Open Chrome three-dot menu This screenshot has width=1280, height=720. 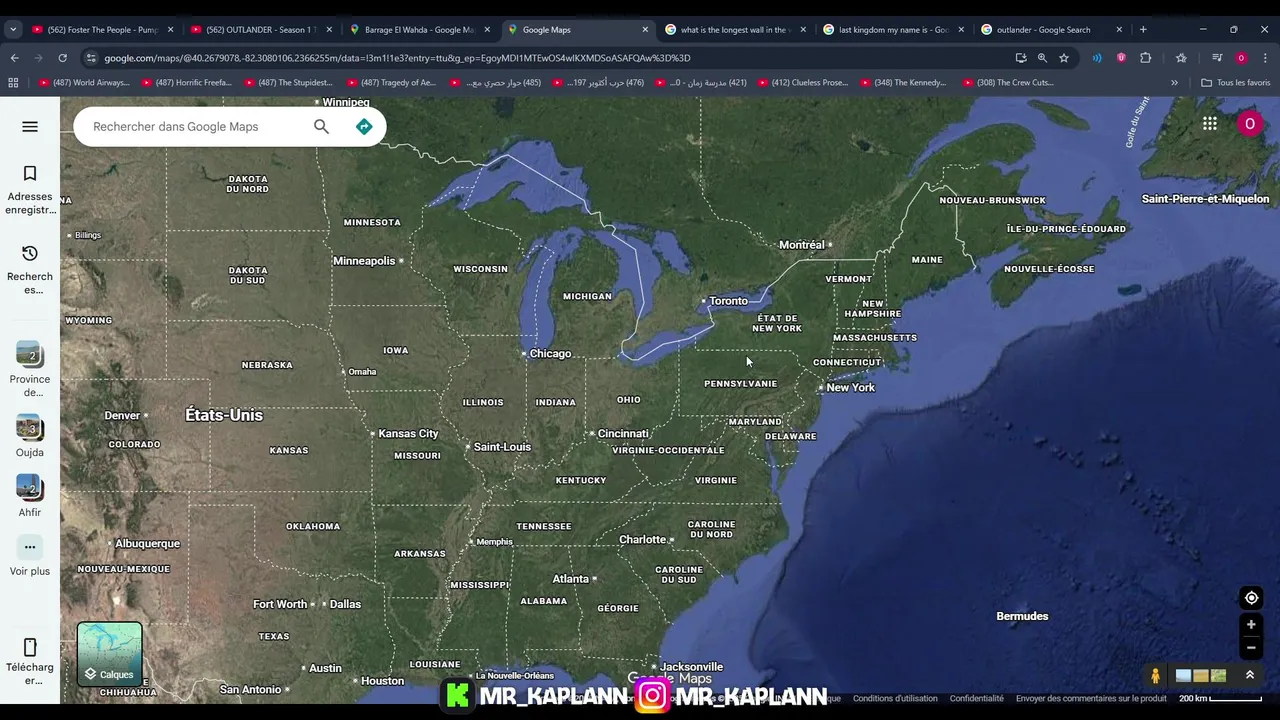tap(1265, 58)
